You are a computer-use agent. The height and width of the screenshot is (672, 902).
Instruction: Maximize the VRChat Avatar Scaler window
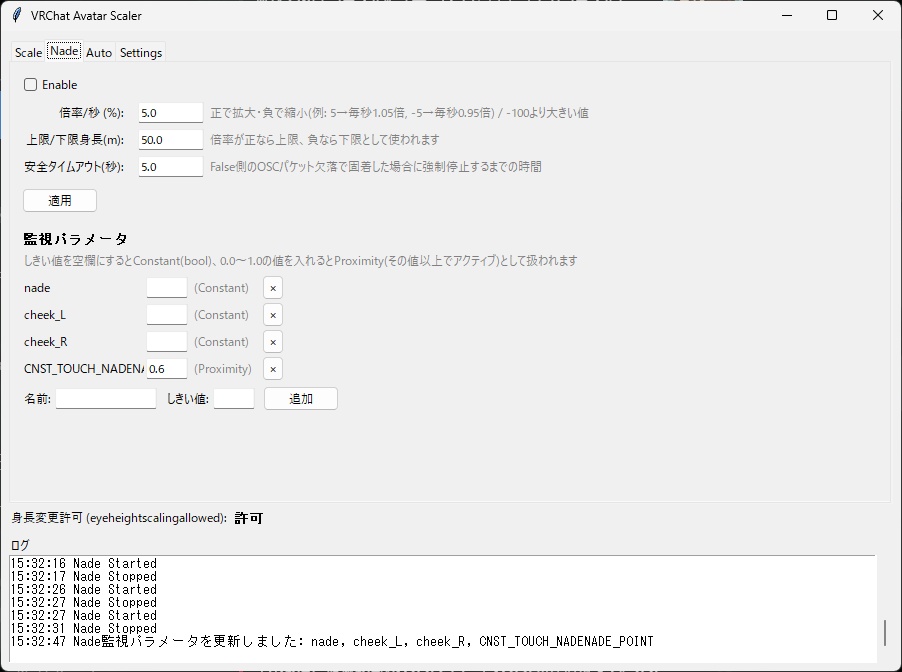click(x=832, y=15)
